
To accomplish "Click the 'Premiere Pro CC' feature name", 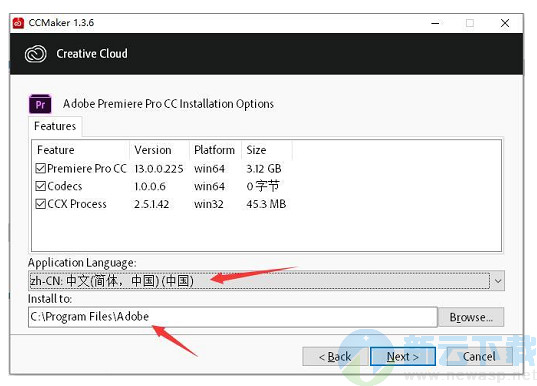I will [x=87, y=169].
